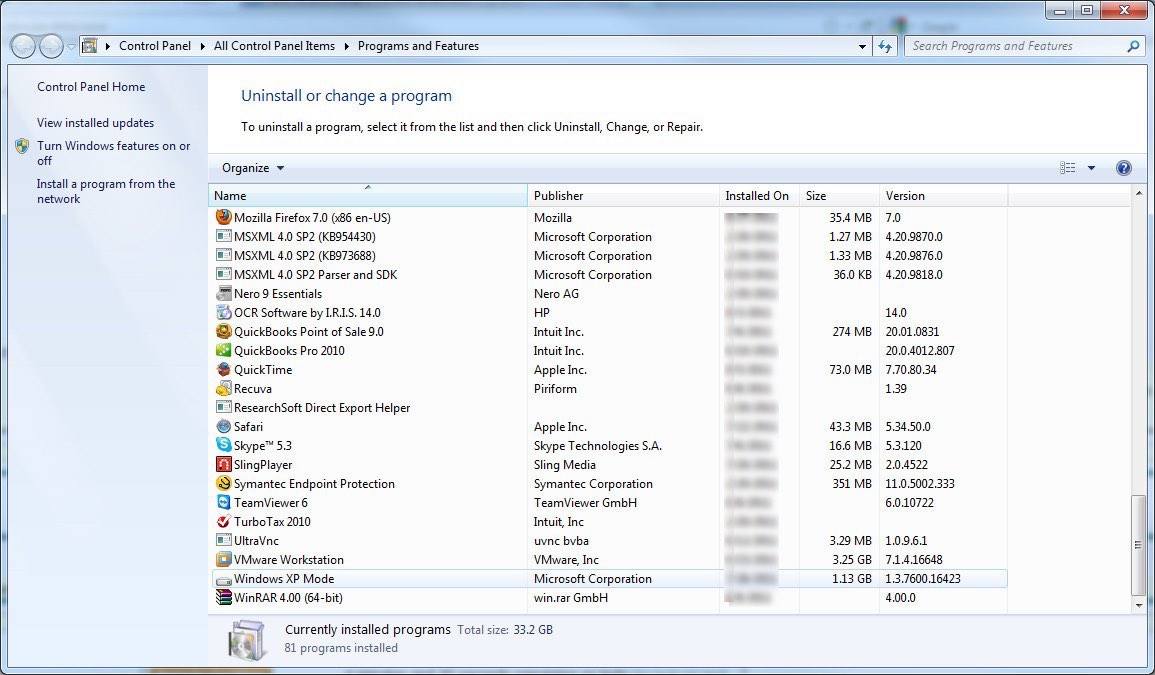This screenshot has height=675, width=1155.
Task: Click the Forward navigation button
Action: tap(51, 46)
